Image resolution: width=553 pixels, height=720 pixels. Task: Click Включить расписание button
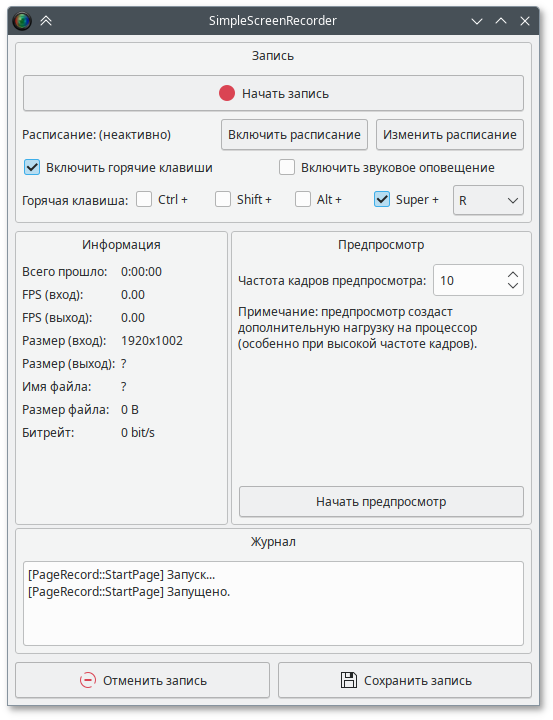point(294,135)
